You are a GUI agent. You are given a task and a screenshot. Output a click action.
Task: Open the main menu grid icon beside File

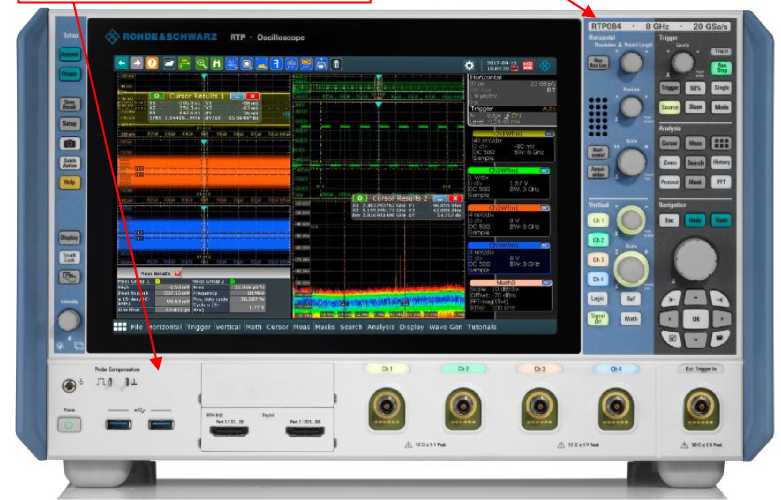120,327
